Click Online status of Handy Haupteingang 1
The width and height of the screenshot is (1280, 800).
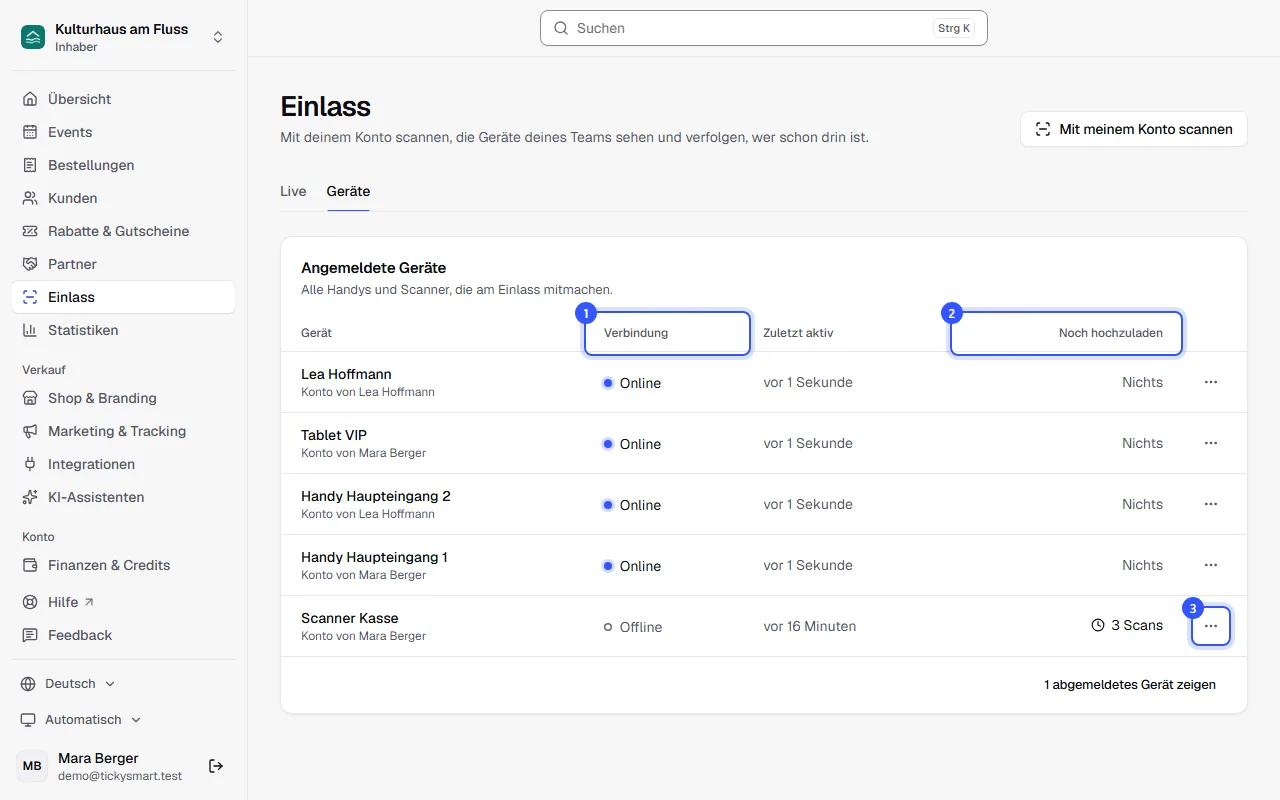click(632, 566)
